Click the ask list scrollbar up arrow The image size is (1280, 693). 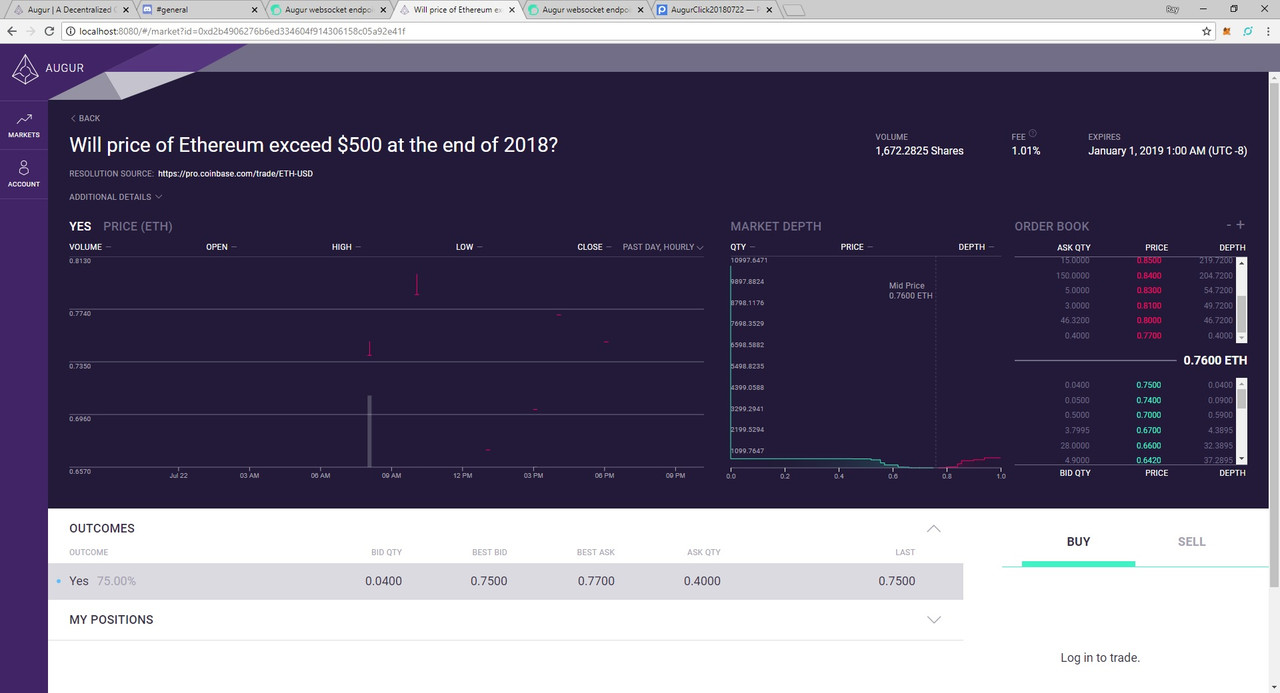1242,263
